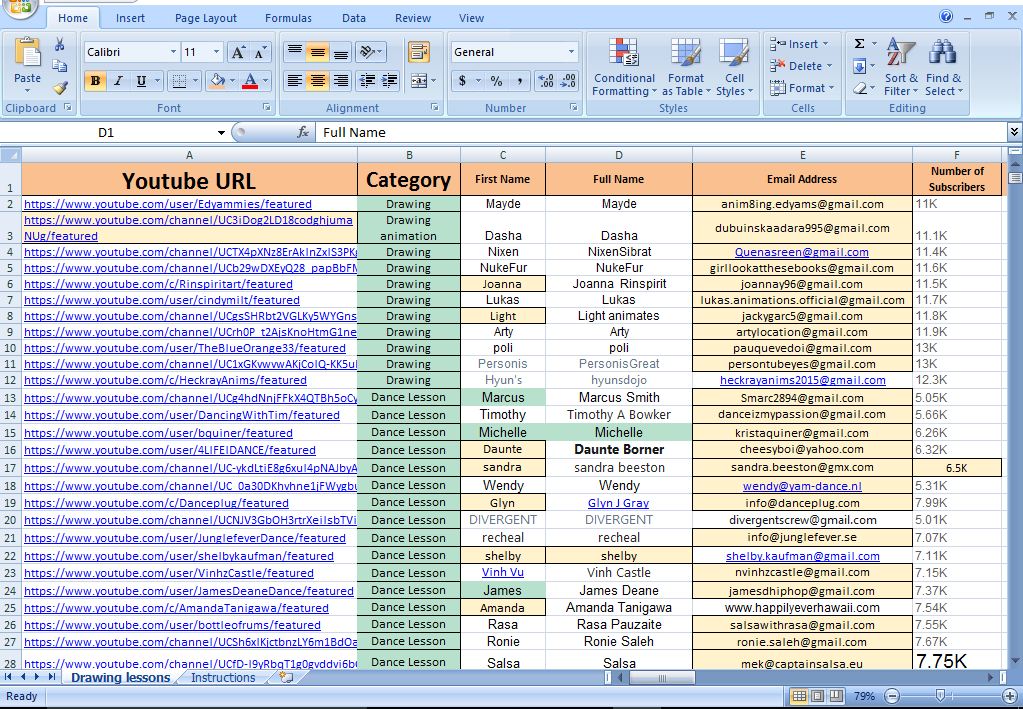
Task: Toggle Italic formatting
Action: coord(118,81)
